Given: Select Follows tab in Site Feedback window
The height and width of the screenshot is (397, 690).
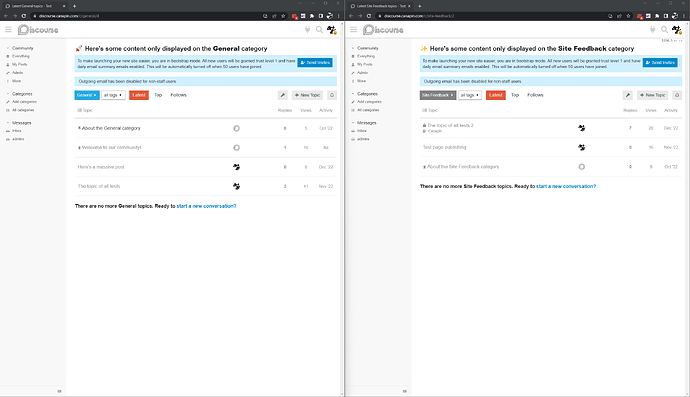Looking at the screenshot, I should tap(535, 95).
